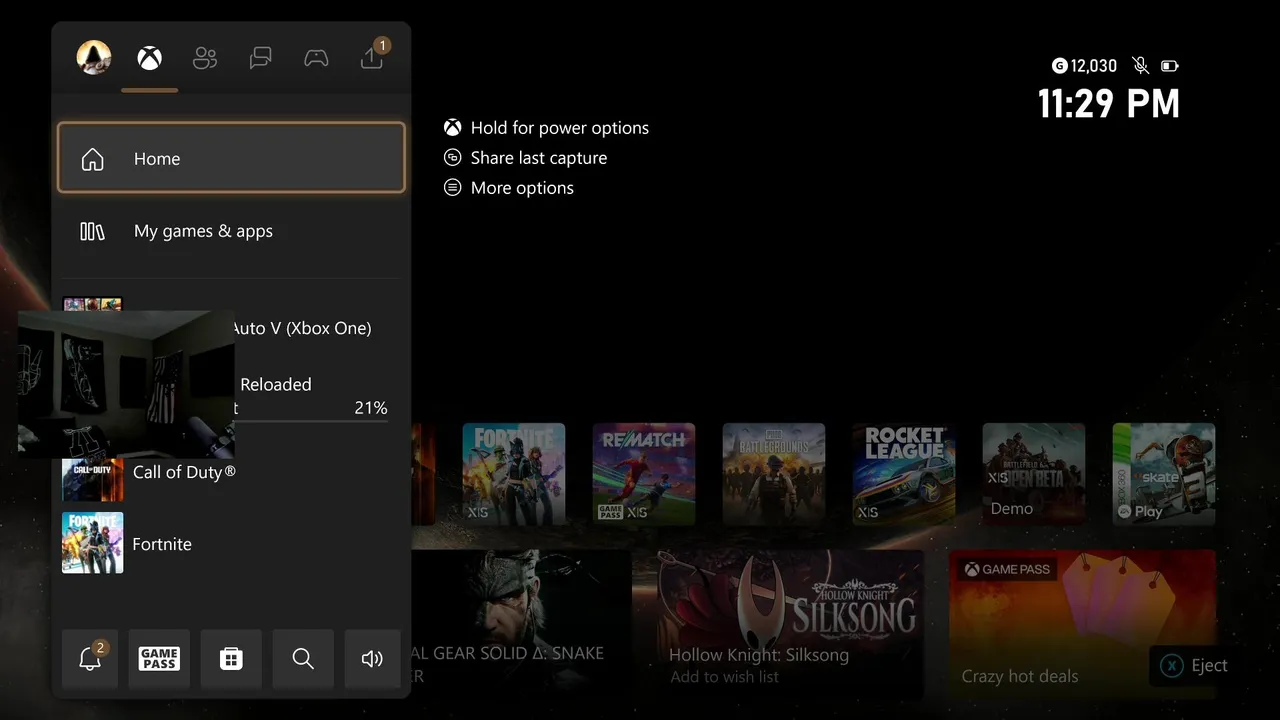The height and width of the screenshot is (720, 1280).
Task: Open the Rocket League tile
Action: pos(904,474)
